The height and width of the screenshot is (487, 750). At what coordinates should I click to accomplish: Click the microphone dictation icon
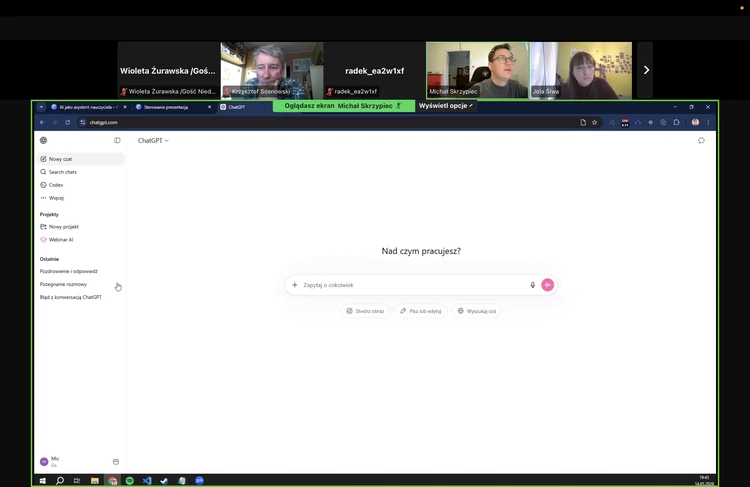[532, 285]
